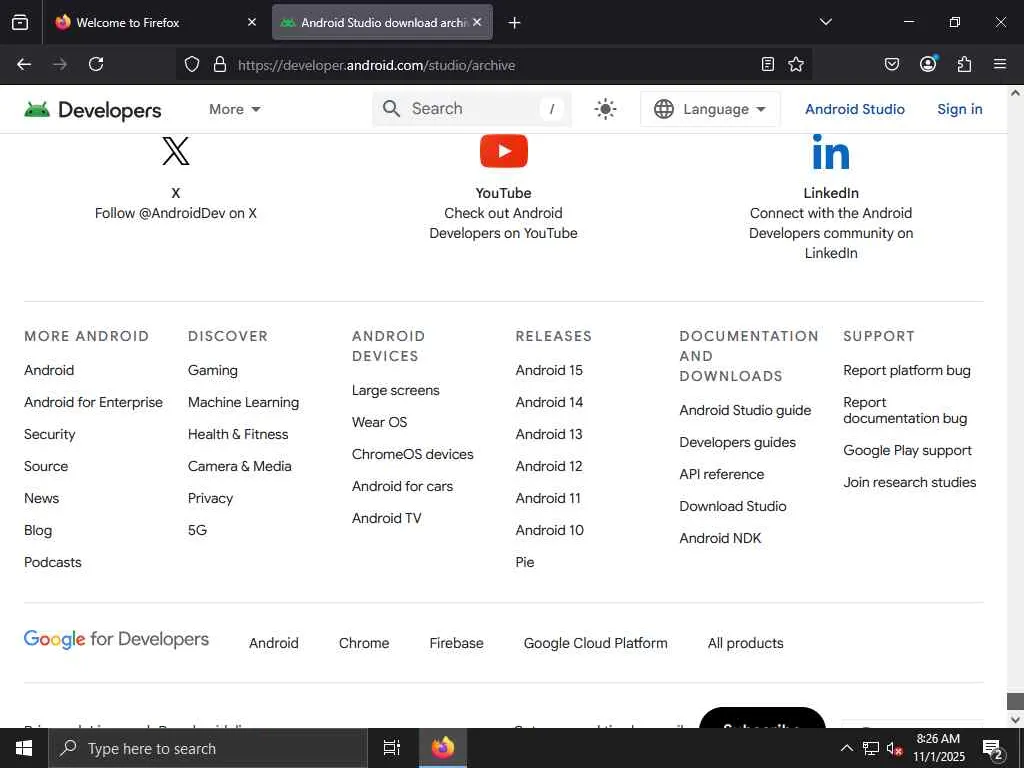Click the YouTube play logo
The width and height of the screenshot is (1024, 768).
pos(504,151)
